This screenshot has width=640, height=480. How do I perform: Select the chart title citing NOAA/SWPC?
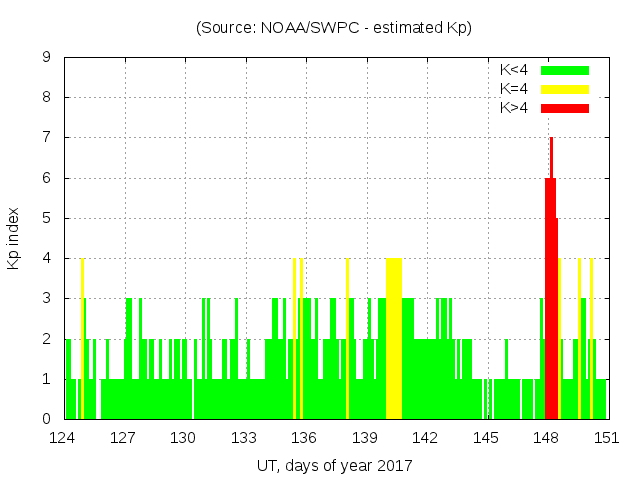click(x=333, y=28)
